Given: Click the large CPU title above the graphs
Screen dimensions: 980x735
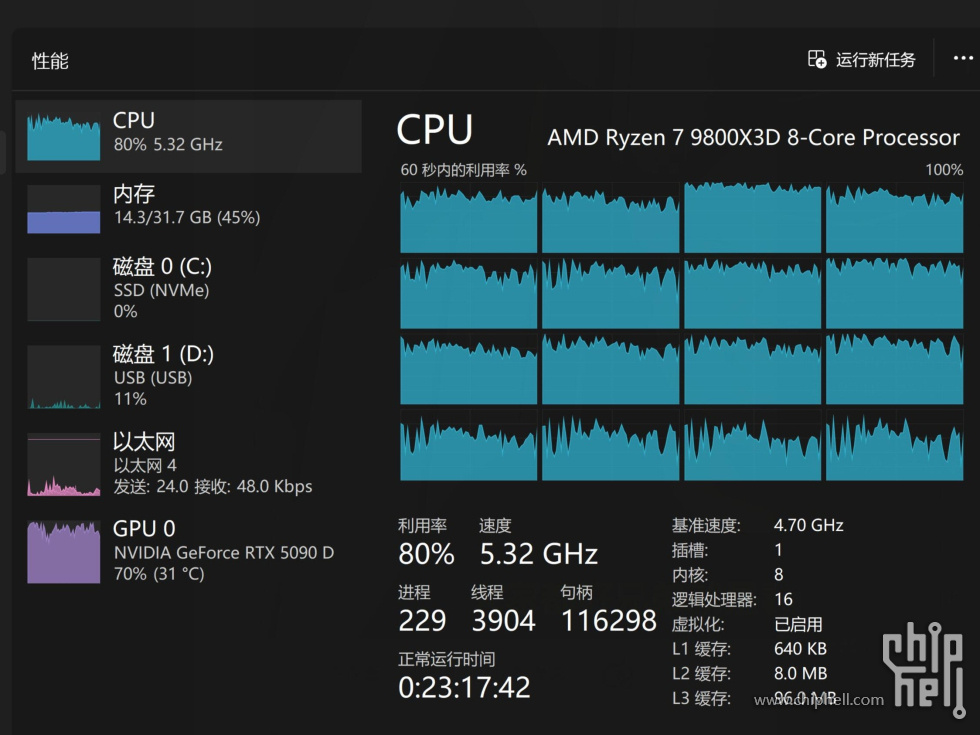Looking at the screenshot, I should click(x=435, y=130).
